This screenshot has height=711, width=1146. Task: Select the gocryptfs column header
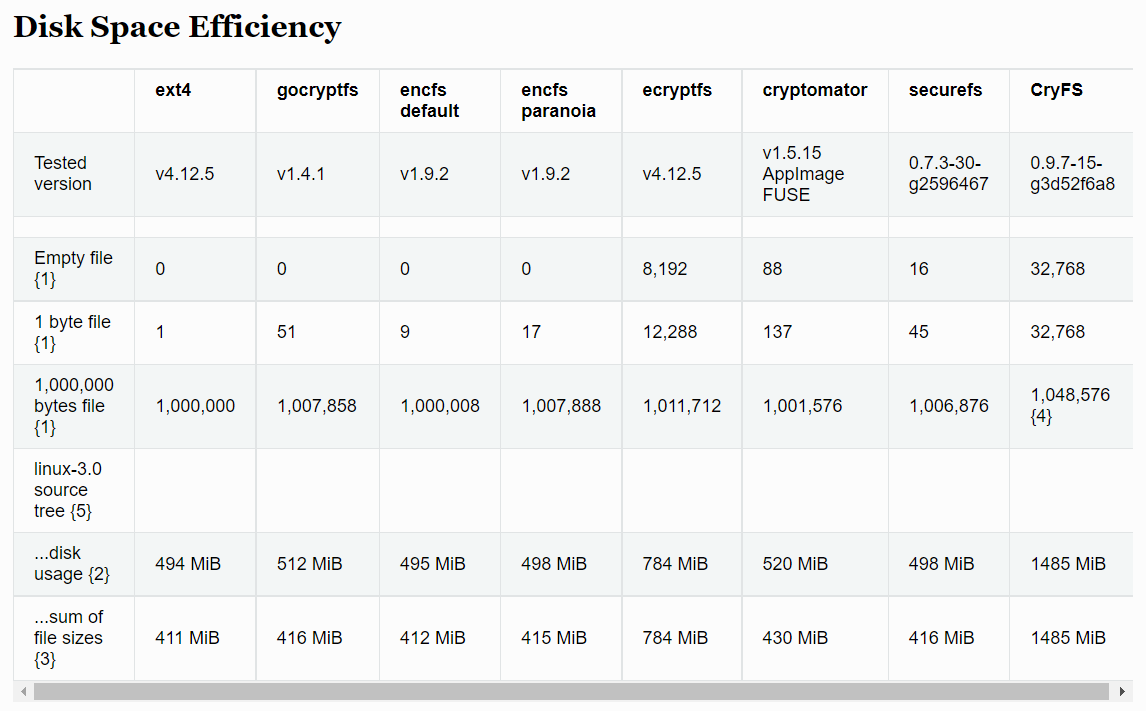click(317, 90)
